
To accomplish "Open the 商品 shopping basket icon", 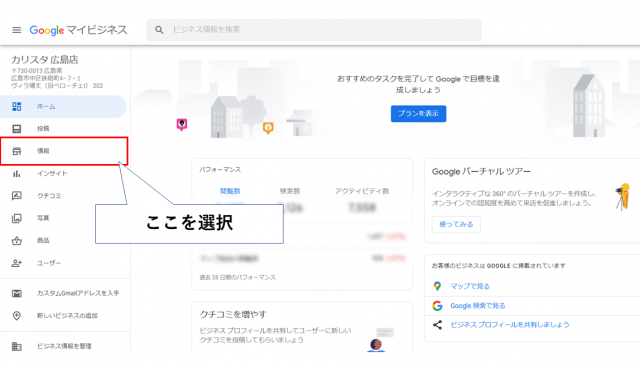I will coord(17,240).
